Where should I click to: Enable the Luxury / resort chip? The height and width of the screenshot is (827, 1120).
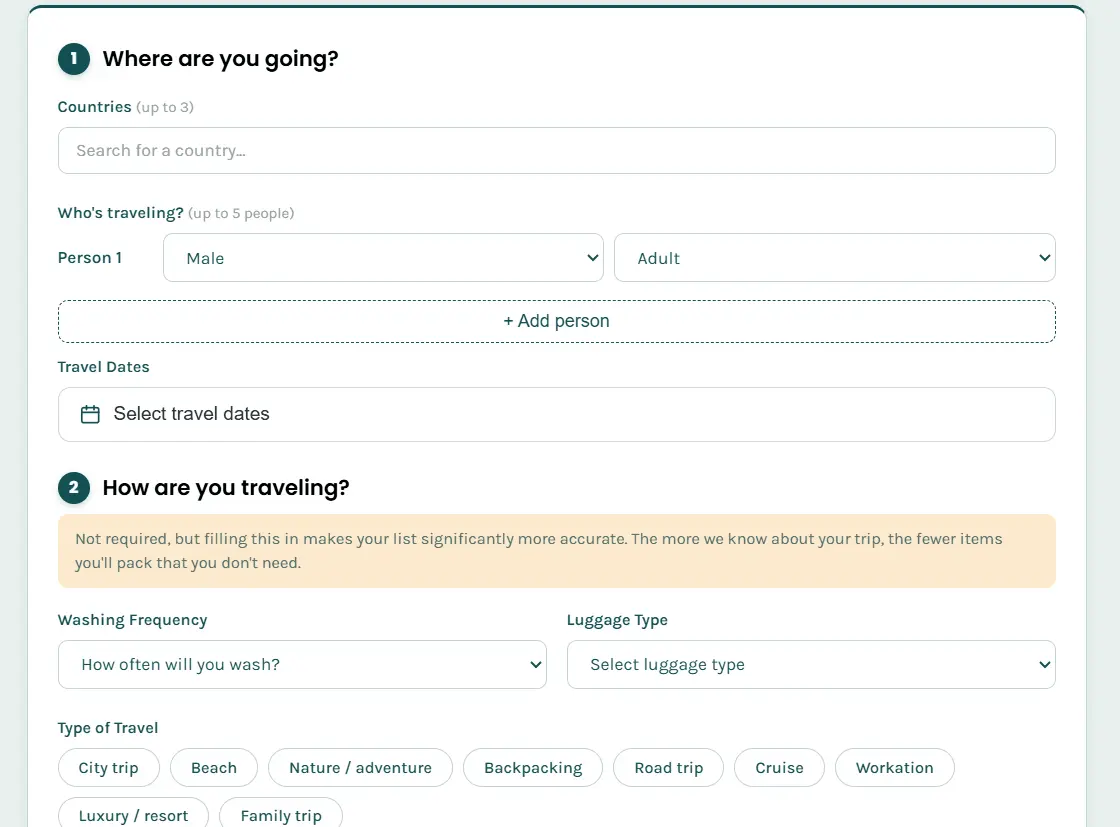coord(134,814)
